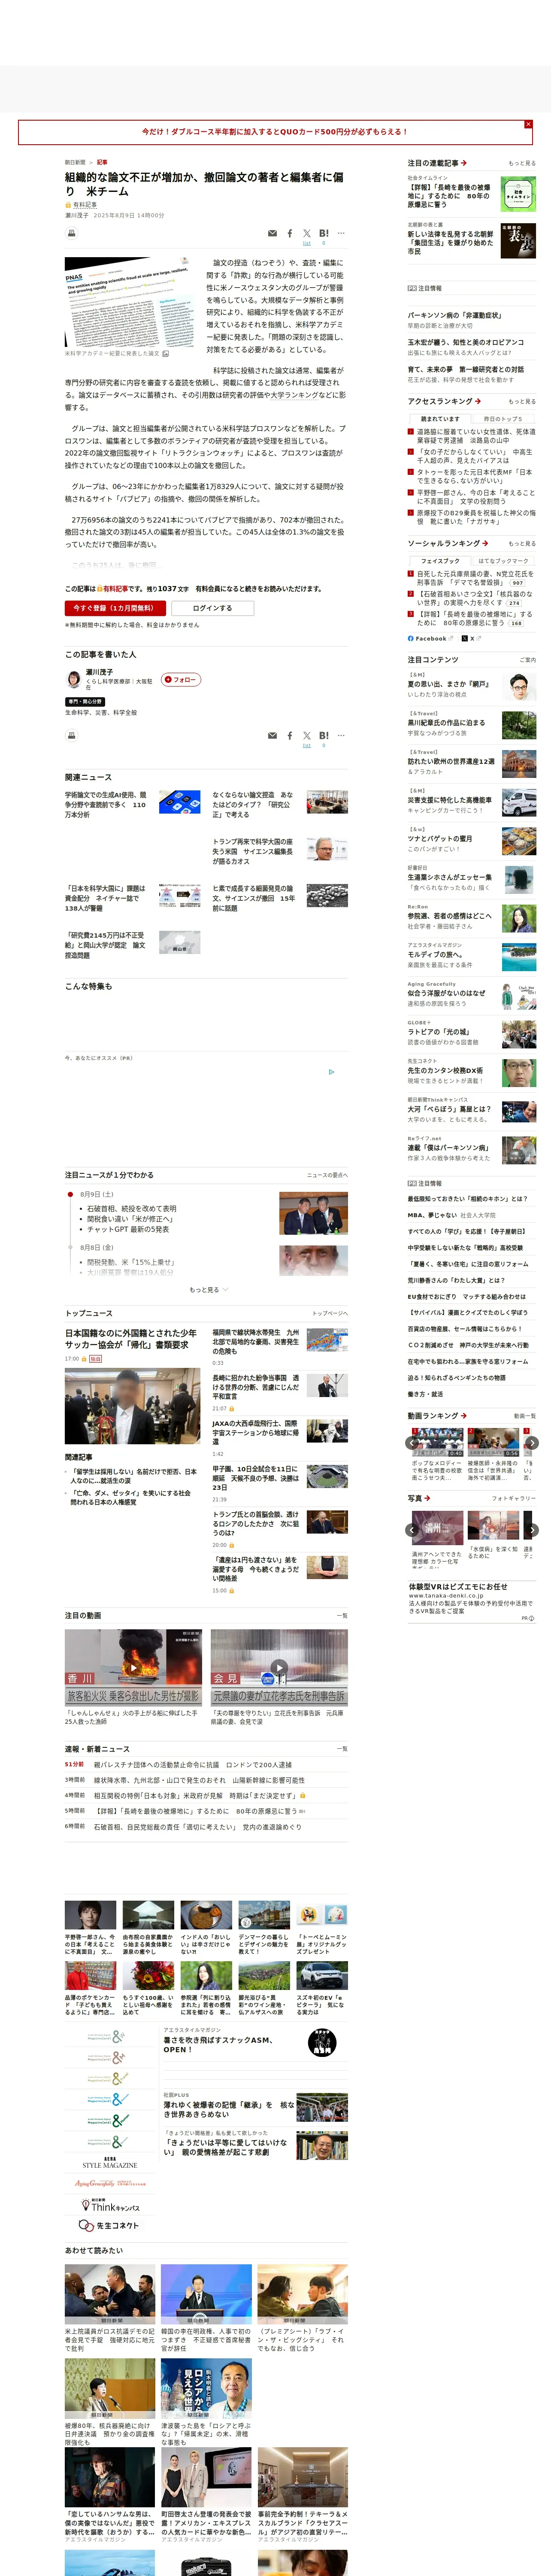The image size is (551, 2576).
Task: Add Hatena bookmark from bottom share toolbar
Action: coord(324,735)
